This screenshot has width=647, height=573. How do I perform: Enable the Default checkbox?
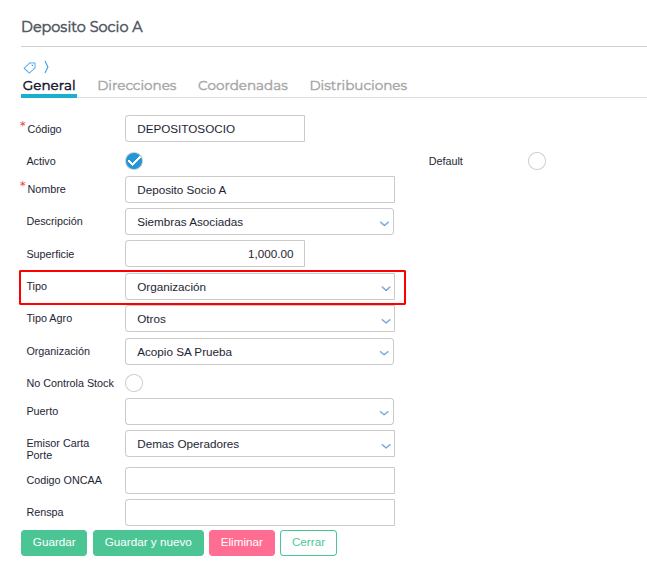tap(537, 161)
